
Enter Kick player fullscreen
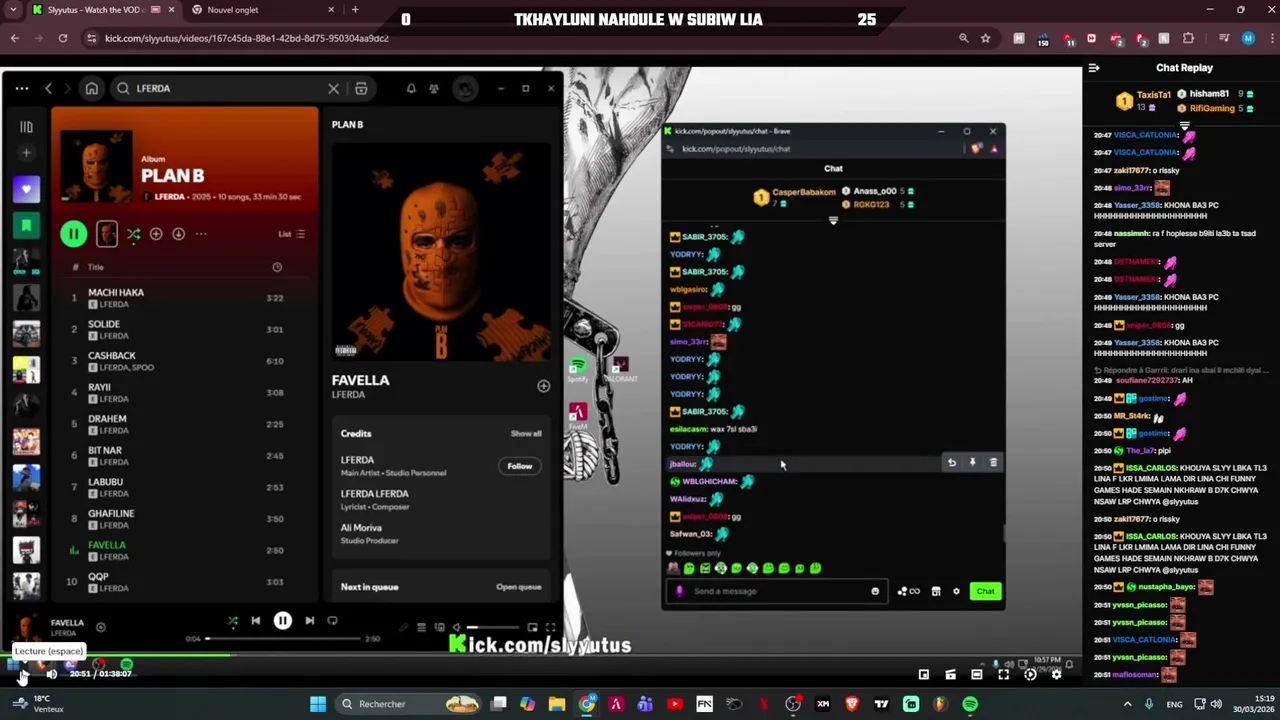coord(1003,674)
